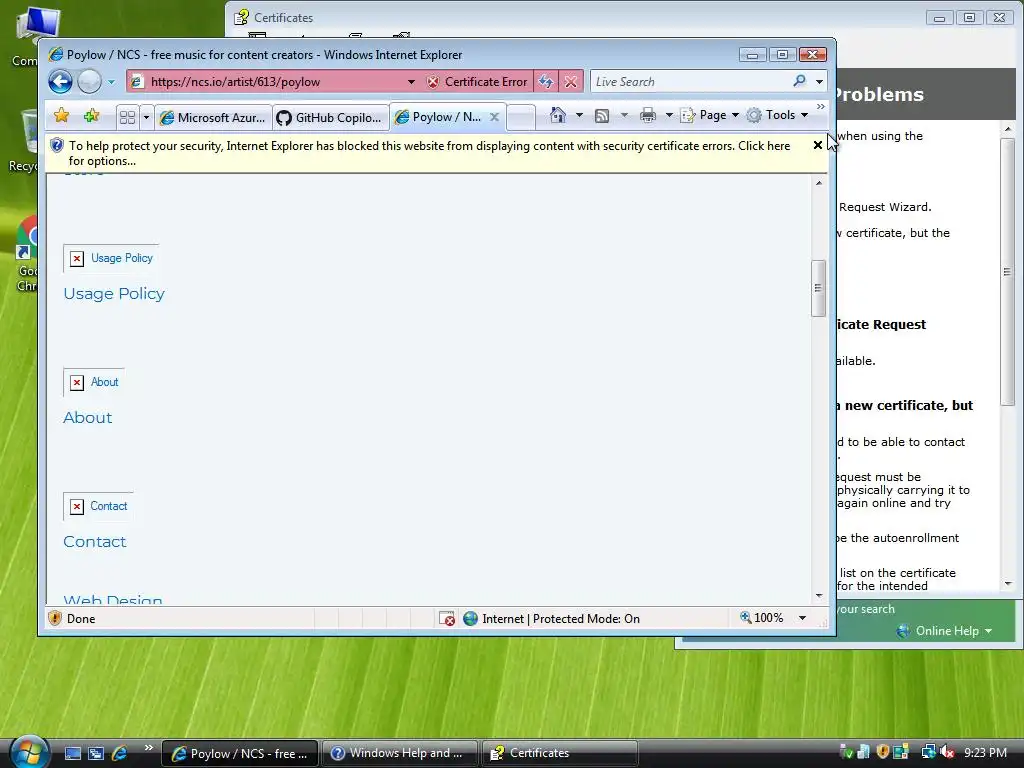Open the Contact link
The image size is (1024, 768).
[95, 542]
